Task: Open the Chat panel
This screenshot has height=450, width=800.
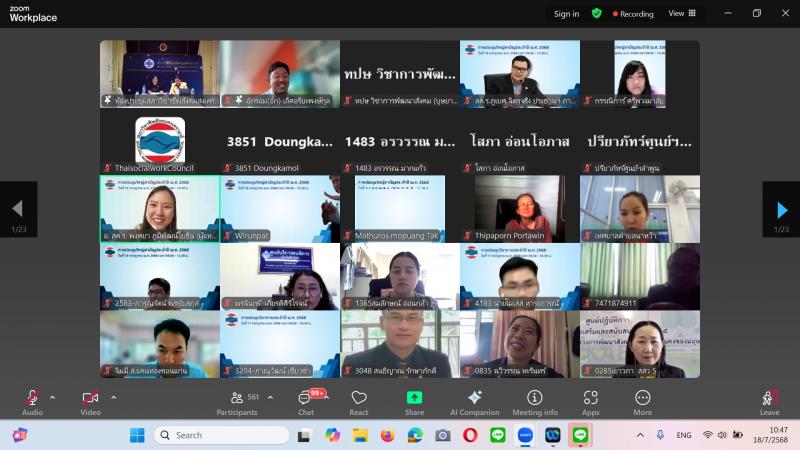Action: [306, 402]
